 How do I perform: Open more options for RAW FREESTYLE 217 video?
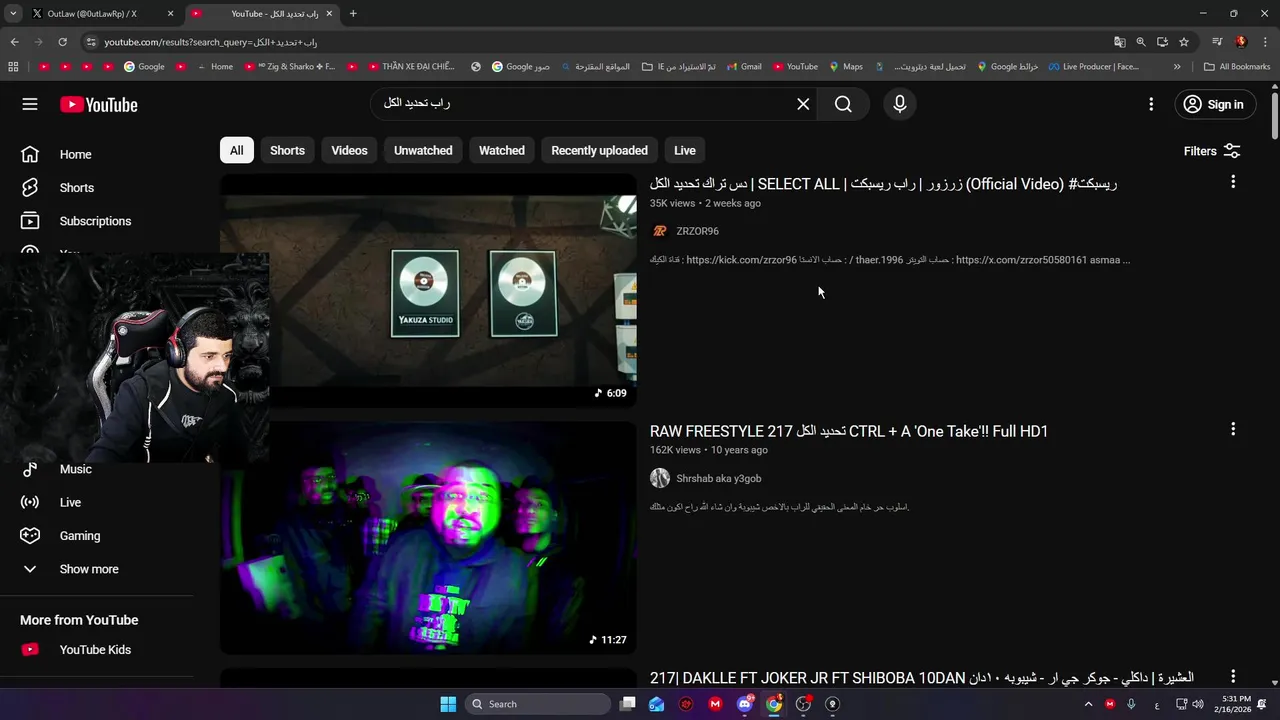(x=1233, y=429)
